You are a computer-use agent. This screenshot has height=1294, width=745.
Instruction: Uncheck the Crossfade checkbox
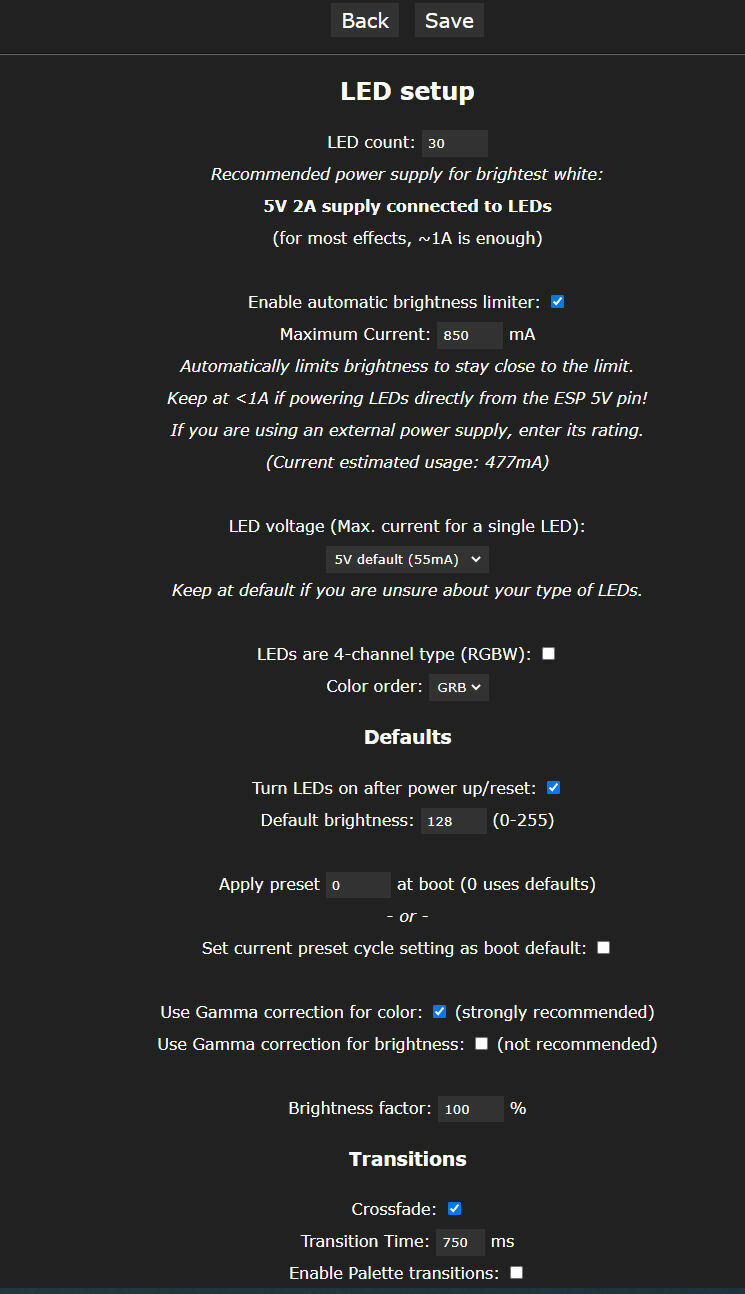click(x=455, y=1209)
